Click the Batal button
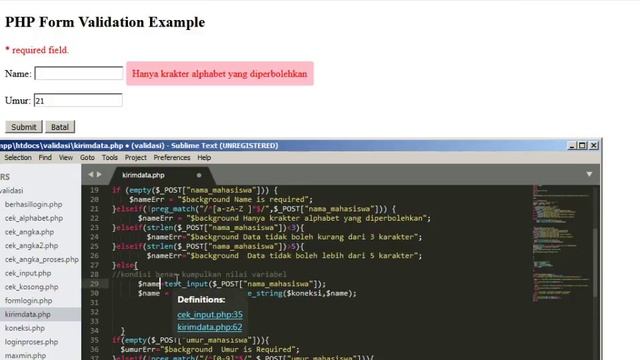Viewport: 640px width, 360px height. point(60,127)
